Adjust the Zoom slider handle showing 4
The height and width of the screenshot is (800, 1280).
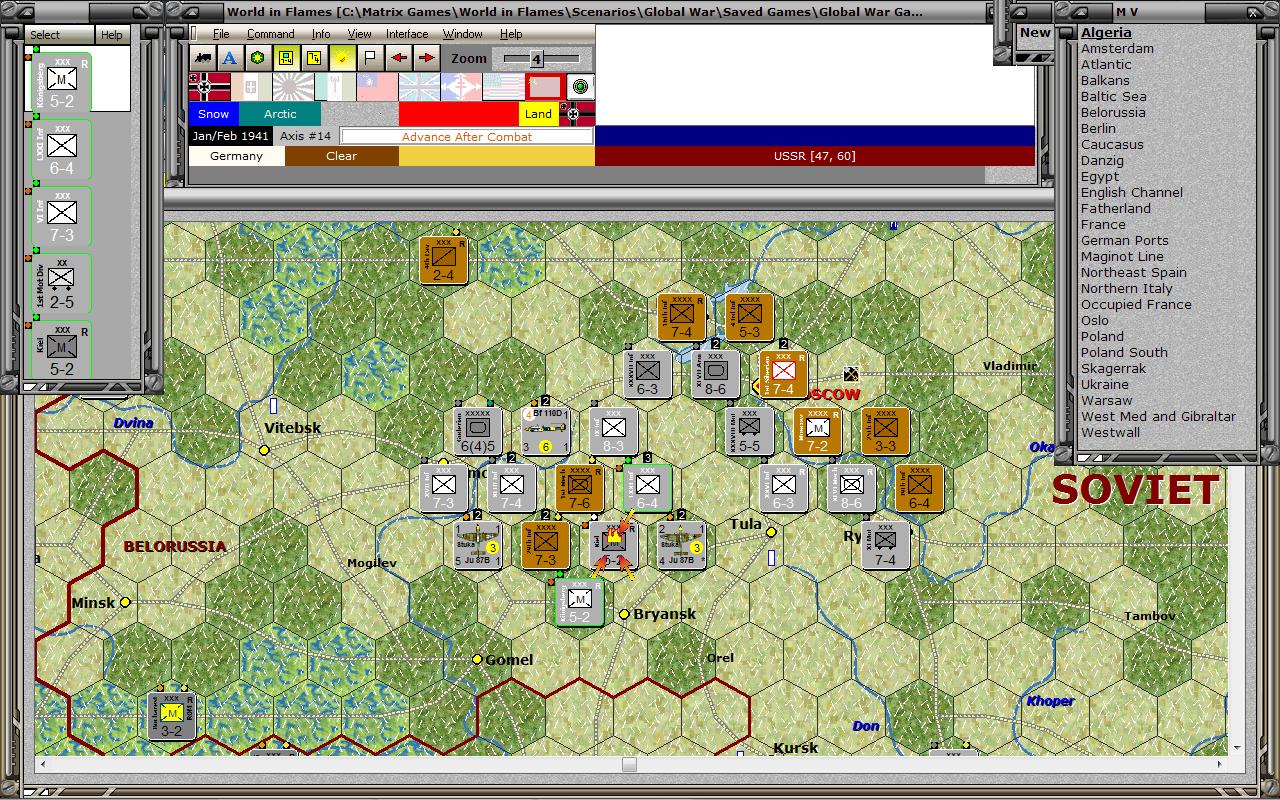point(535,59)
